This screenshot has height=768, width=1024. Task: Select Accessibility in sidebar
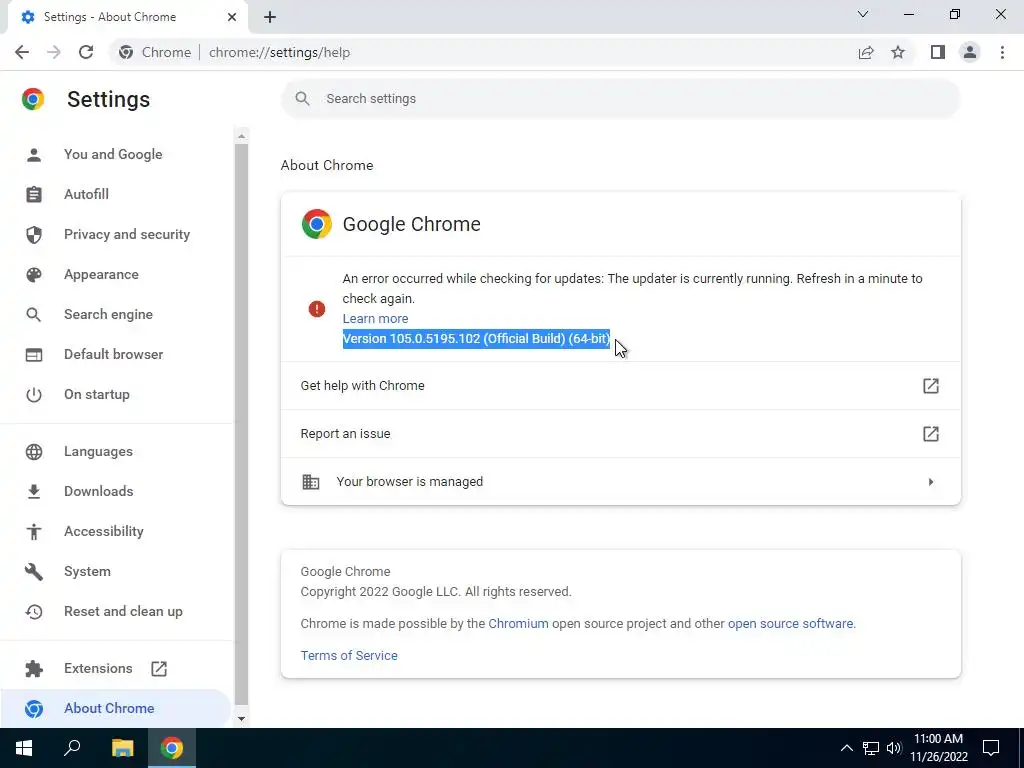[x=103, y=532]
